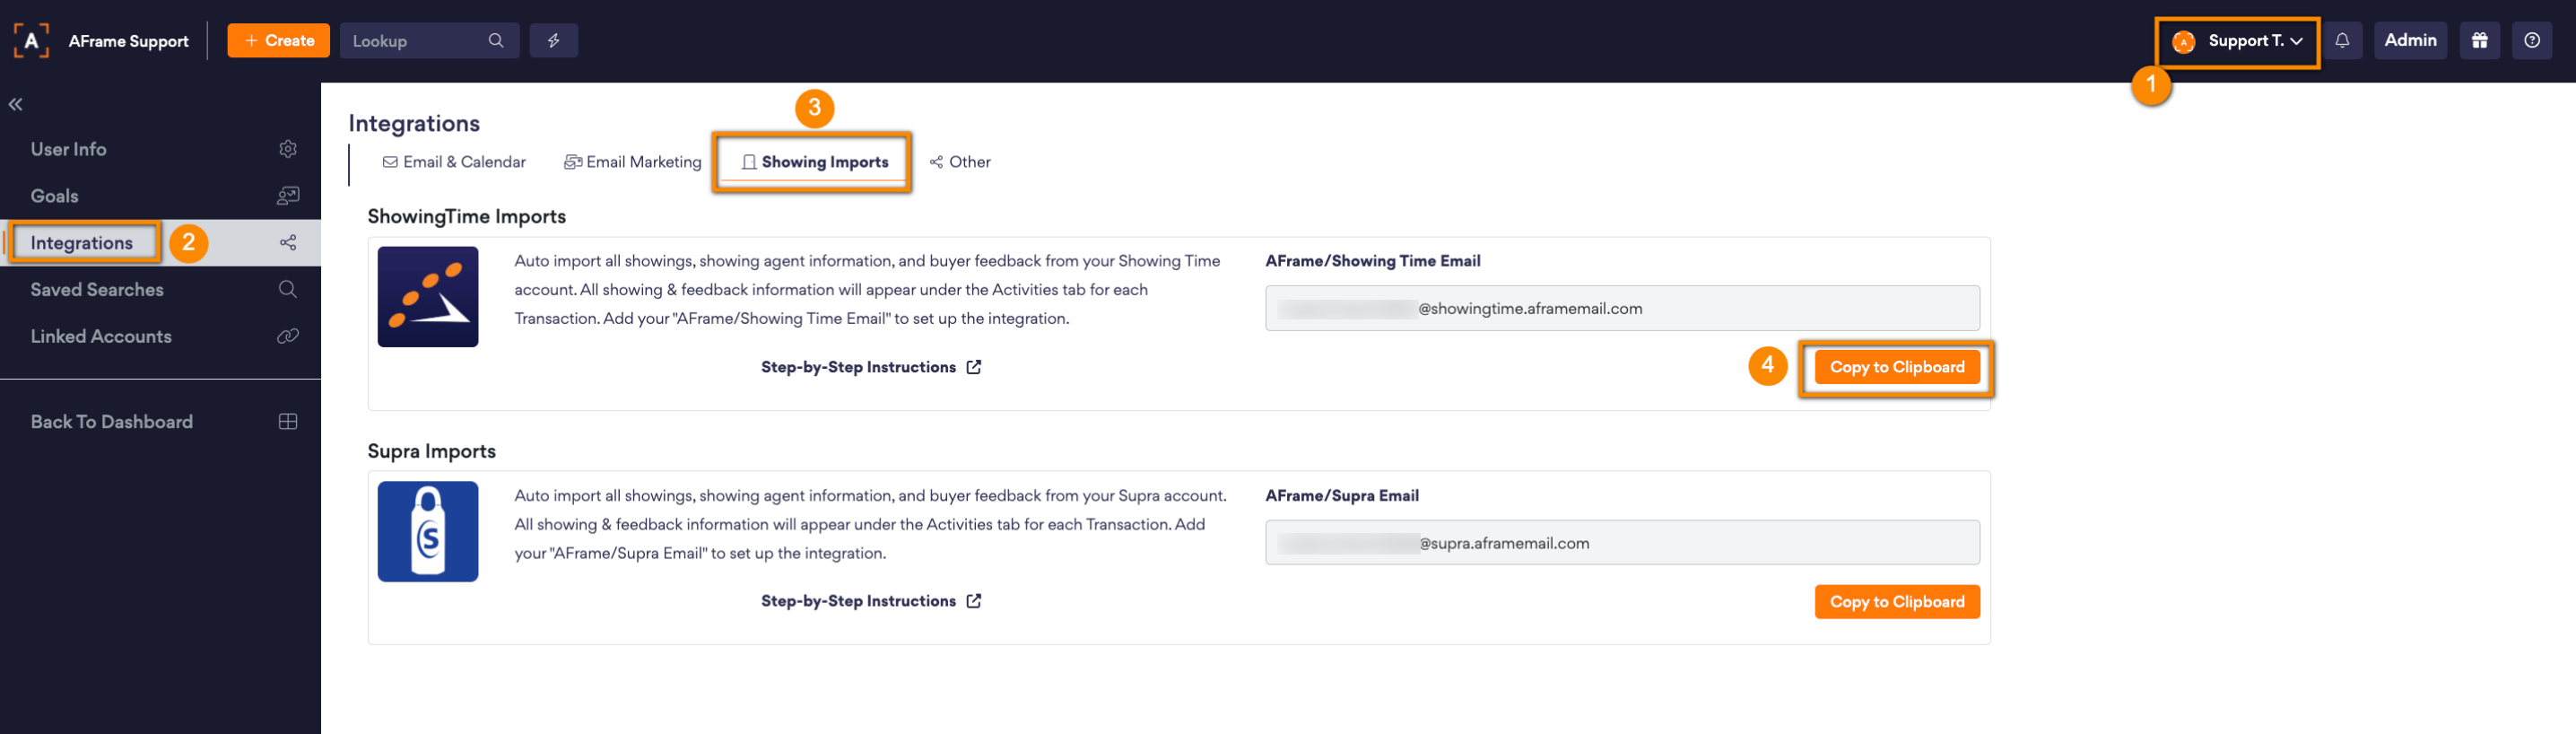Click the Lookup magnifier icon
2576x734 pixels.
495,40
